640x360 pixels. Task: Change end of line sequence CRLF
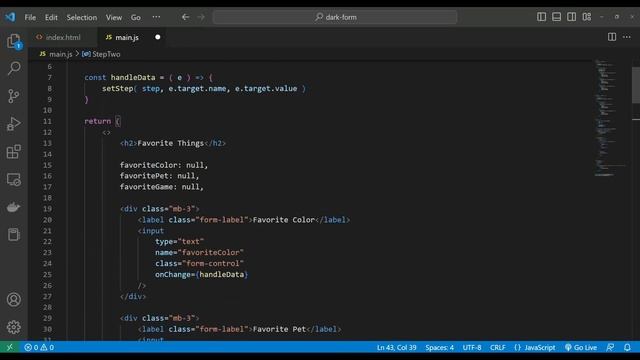coord(498,347)
